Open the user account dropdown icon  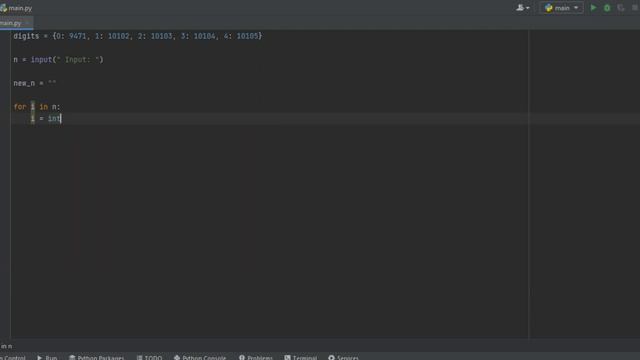(522, 8)
